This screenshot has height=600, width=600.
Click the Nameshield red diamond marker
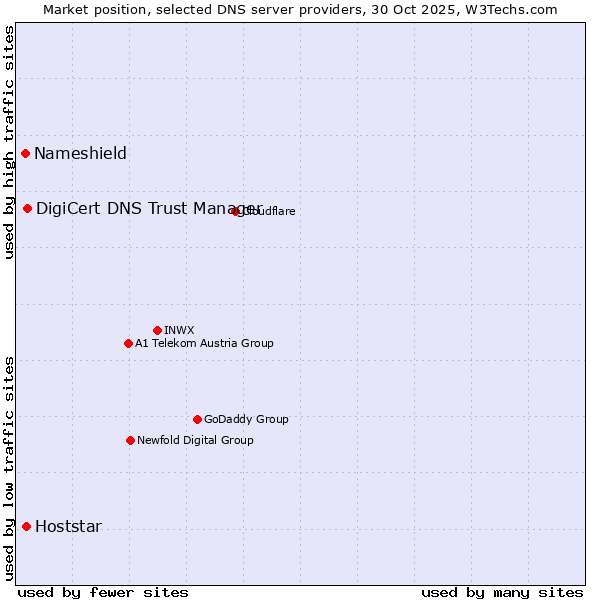[x=25, y=153]
